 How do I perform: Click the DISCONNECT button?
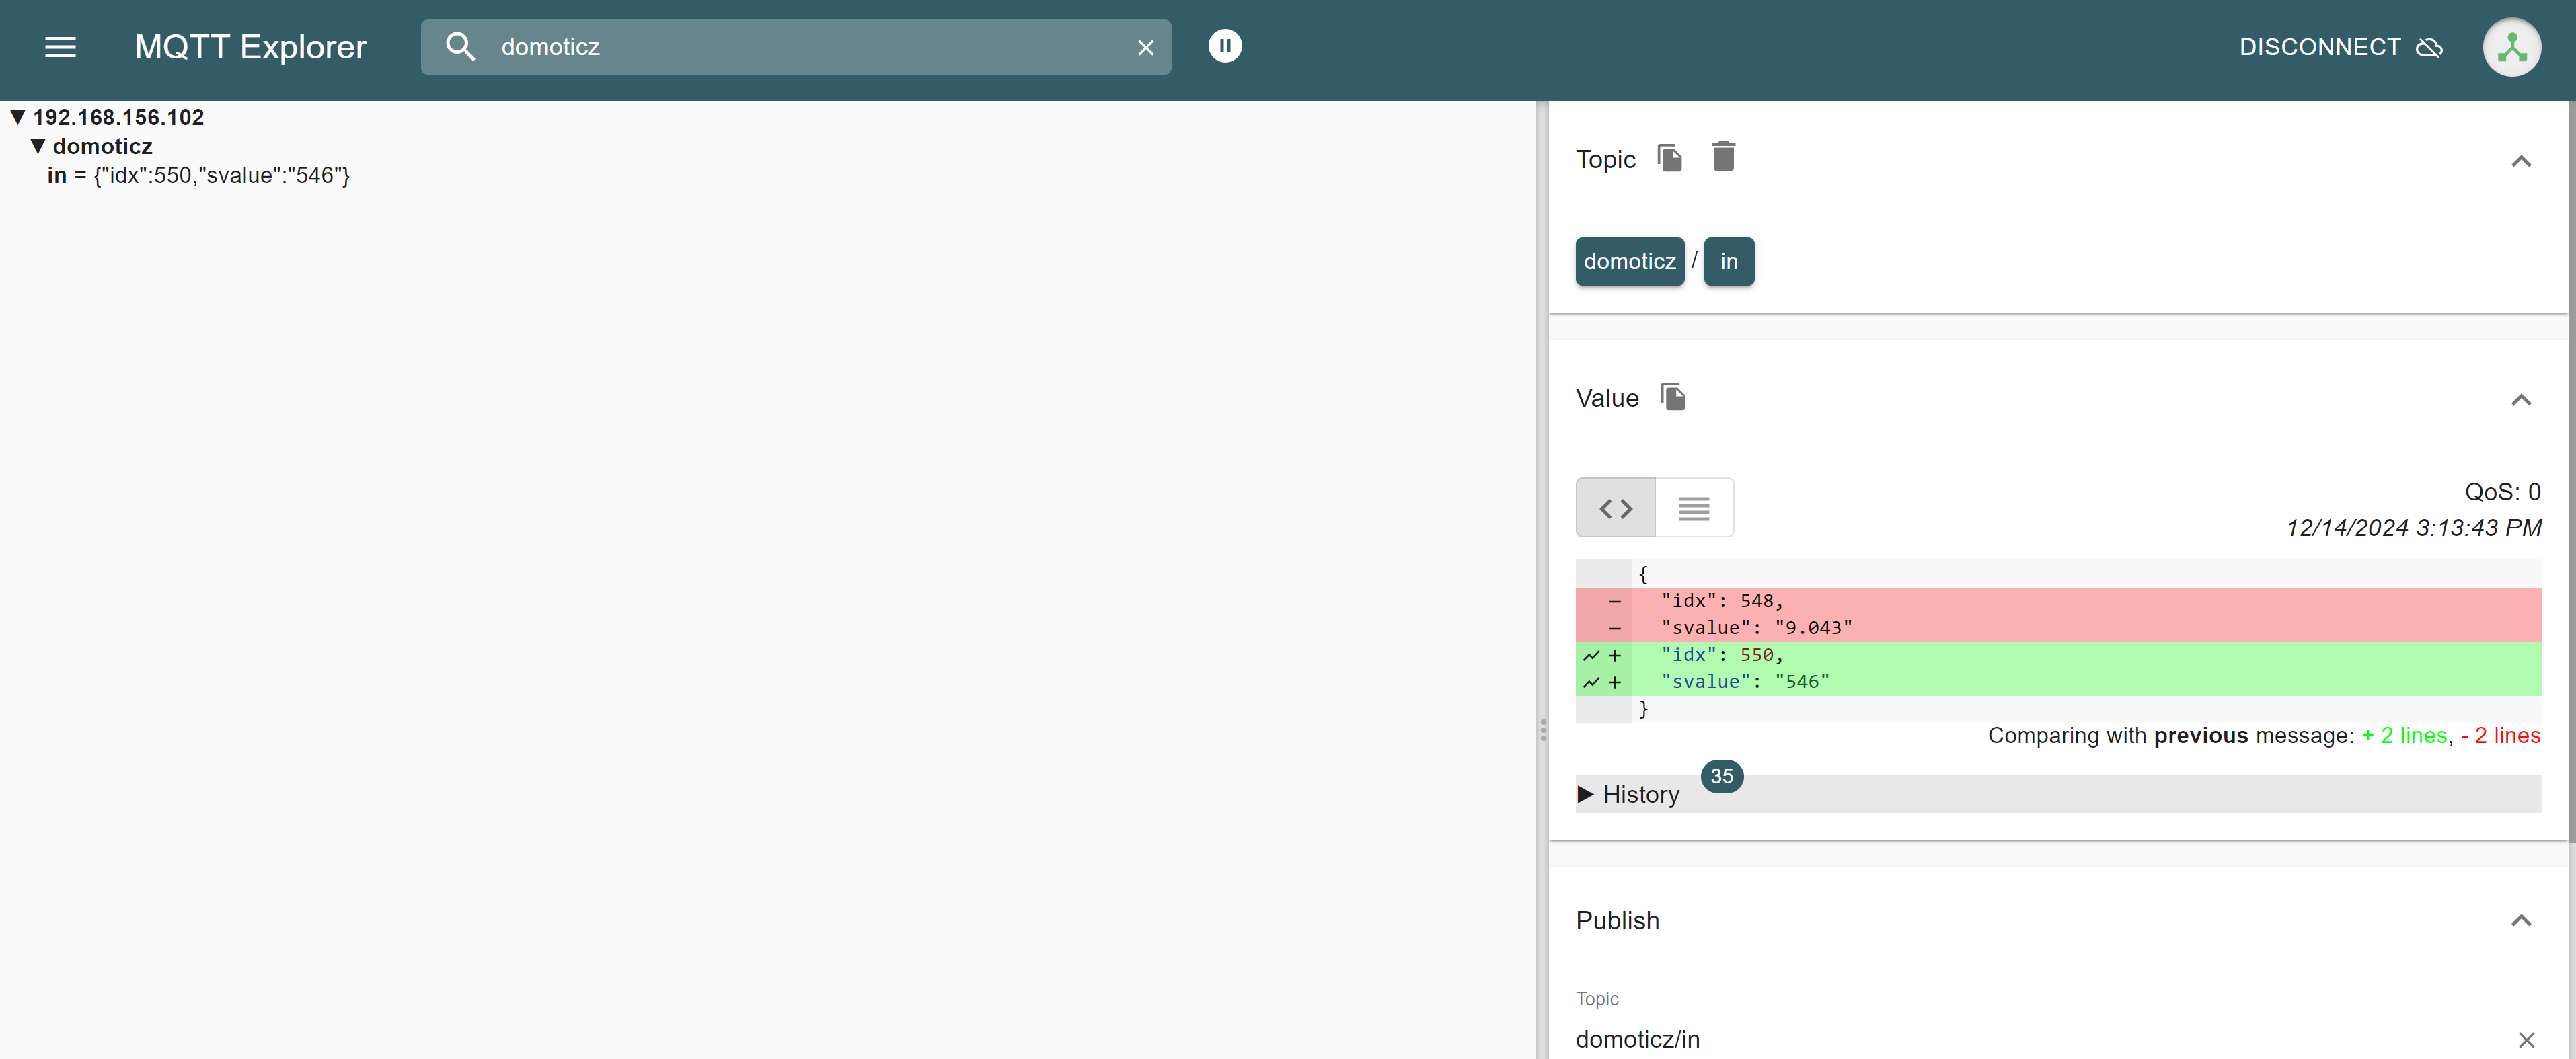pos(2340,47)
